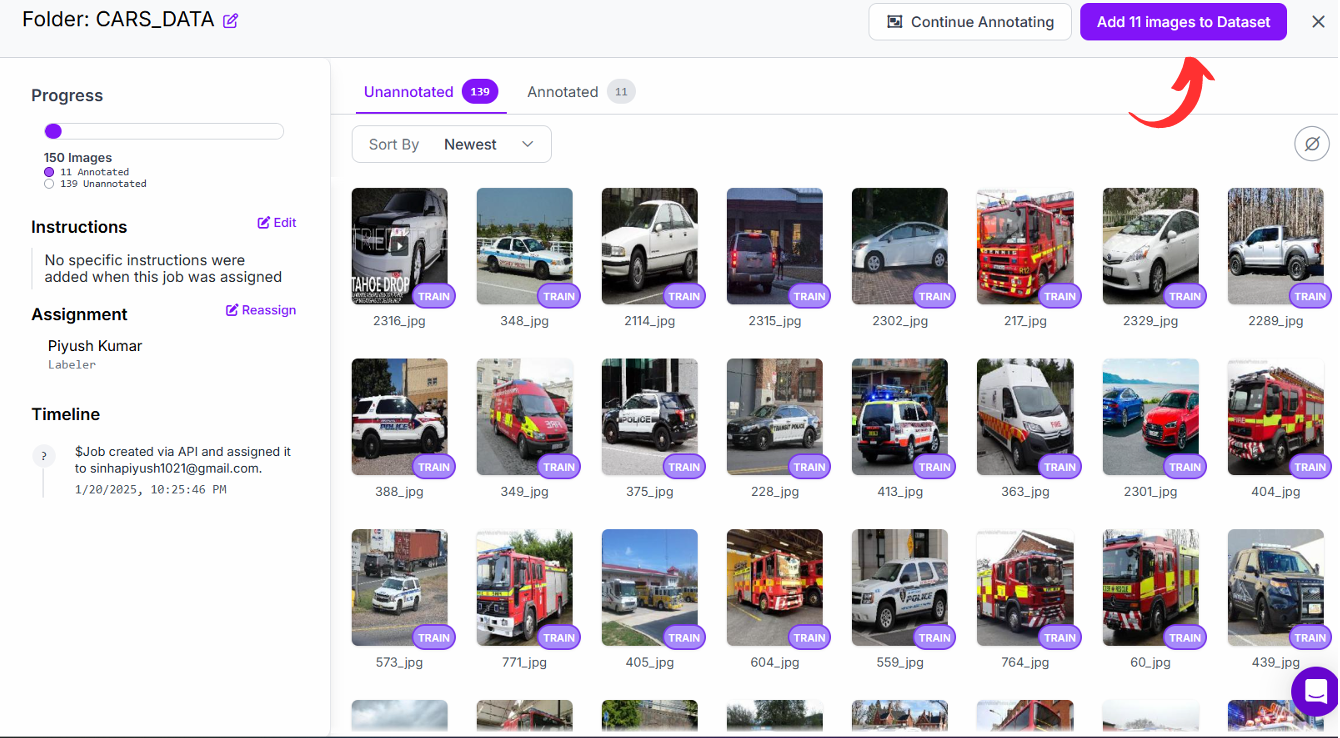Viewport: 1340px width, 738px height.
Task: Open thumbnail 764_jpg
Action: click(1025, 588)
